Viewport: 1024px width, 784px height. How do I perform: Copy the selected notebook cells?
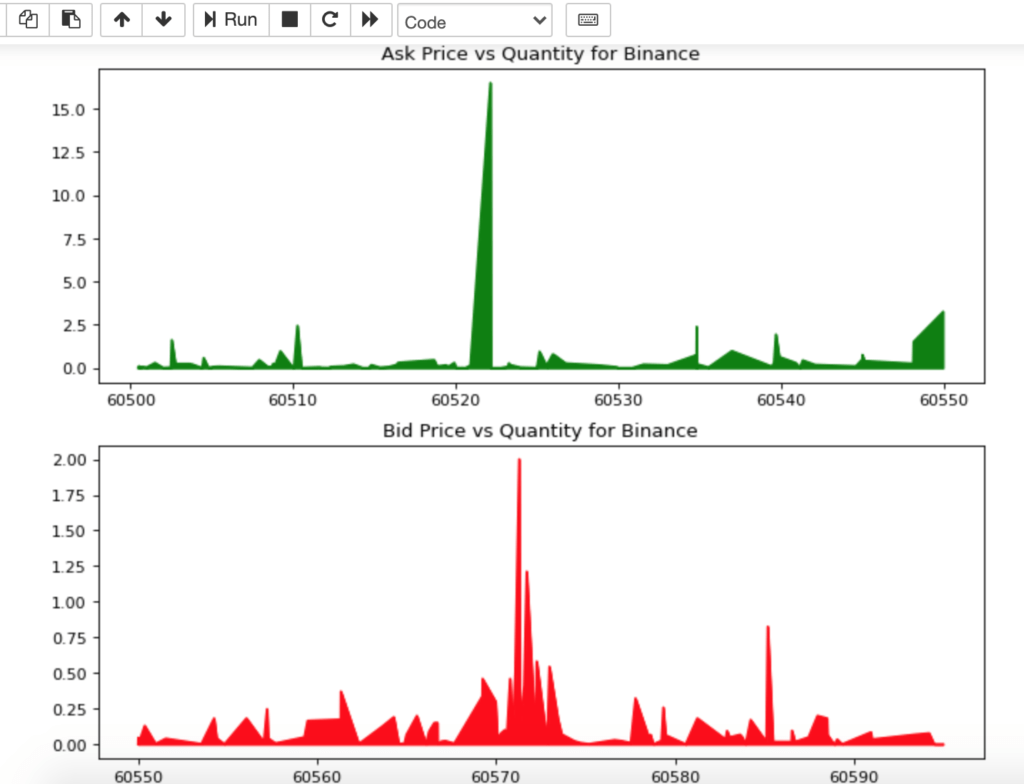click(27, 19)
